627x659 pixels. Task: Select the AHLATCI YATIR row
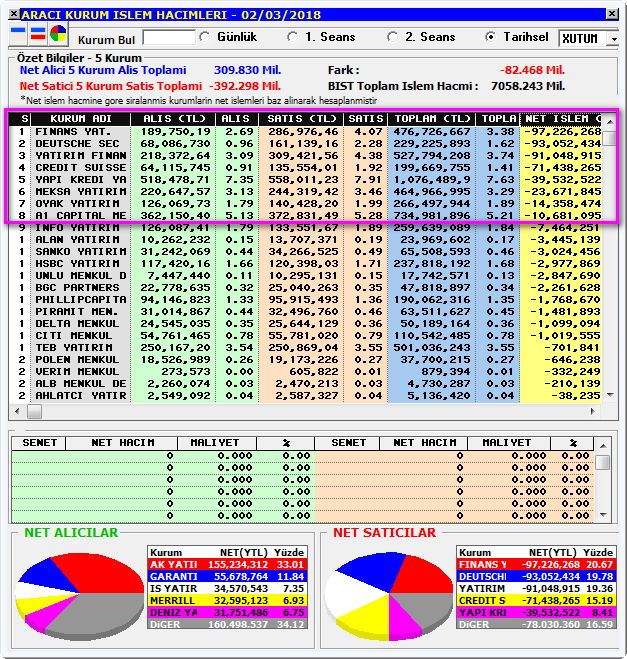click(306, 395)
